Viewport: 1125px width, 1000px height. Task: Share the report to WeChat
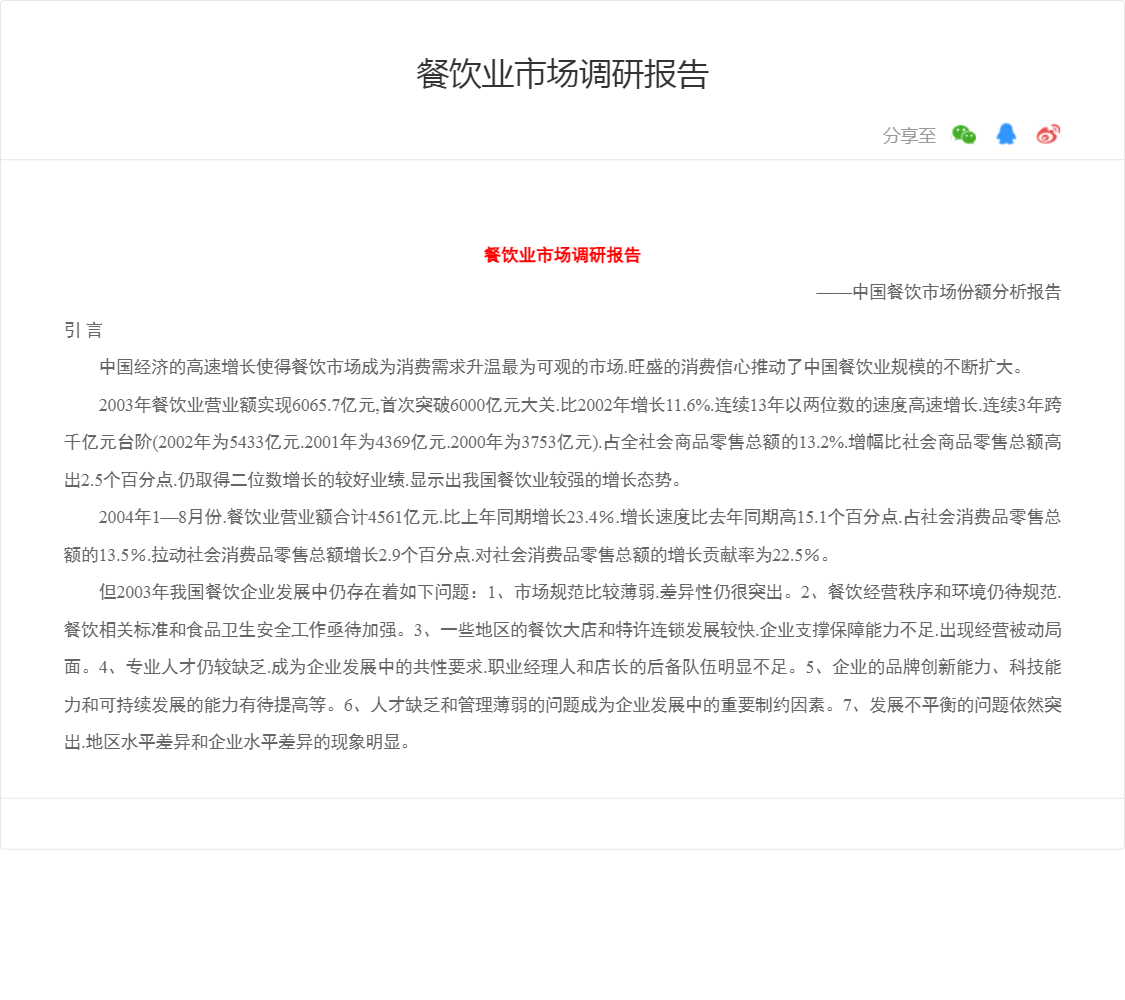click(964, 135)
